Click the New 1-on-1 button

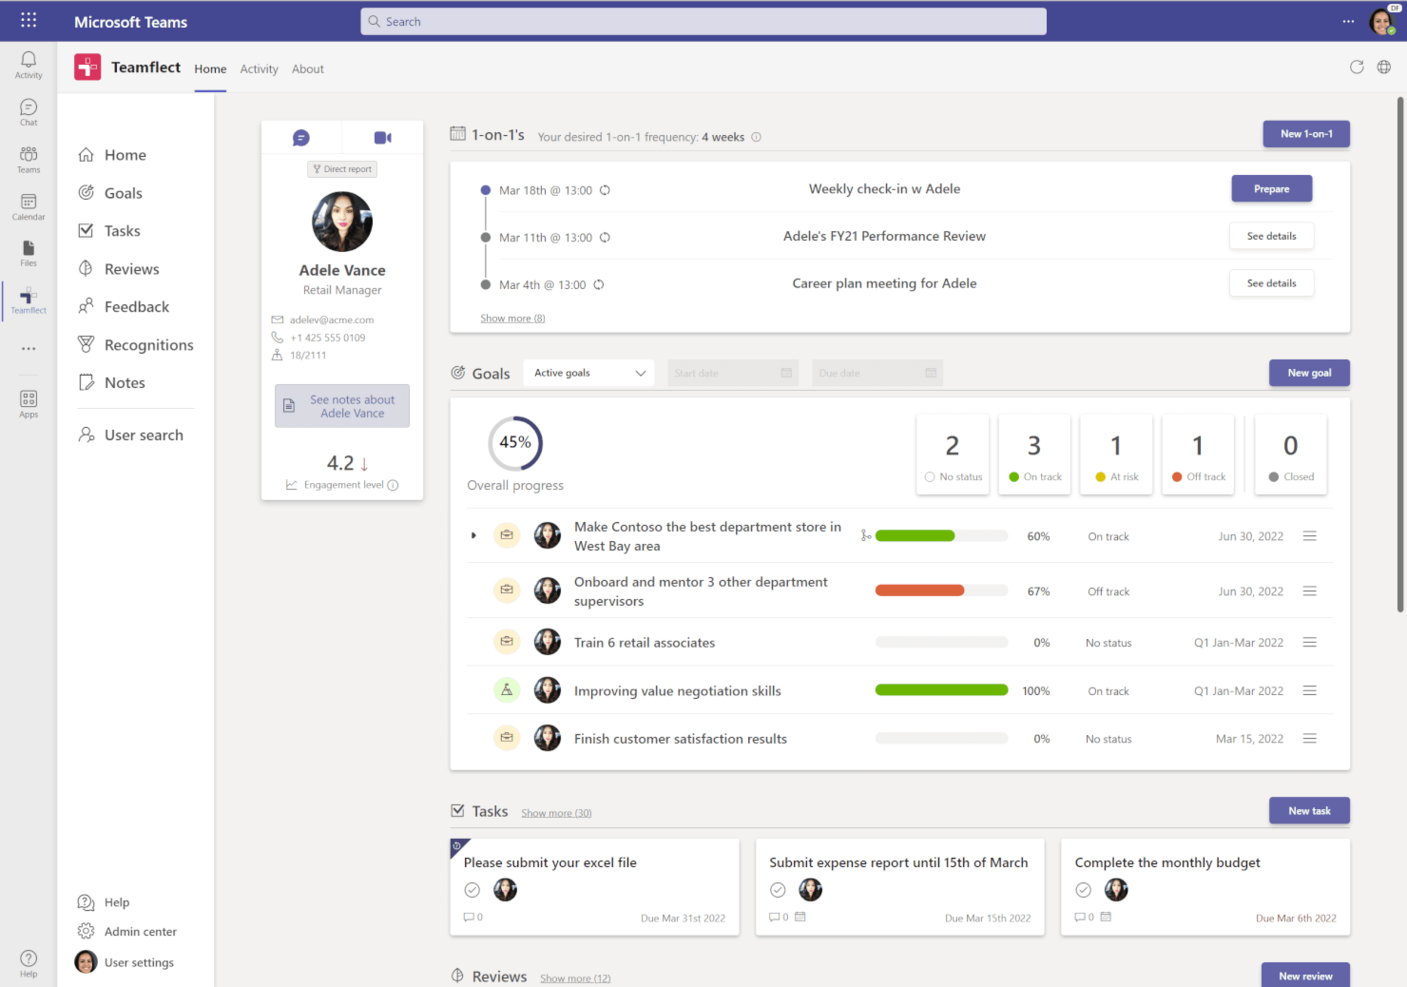[1306, 134]
